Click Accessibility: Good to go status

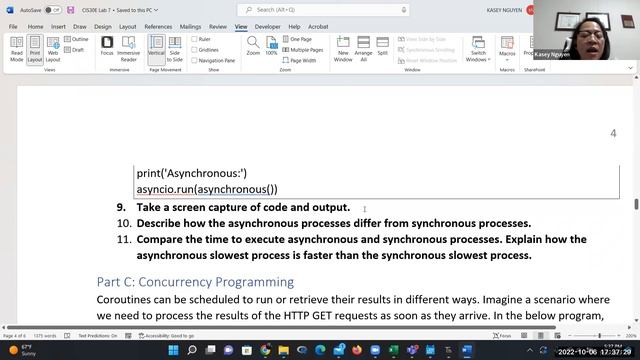point(167,336)
